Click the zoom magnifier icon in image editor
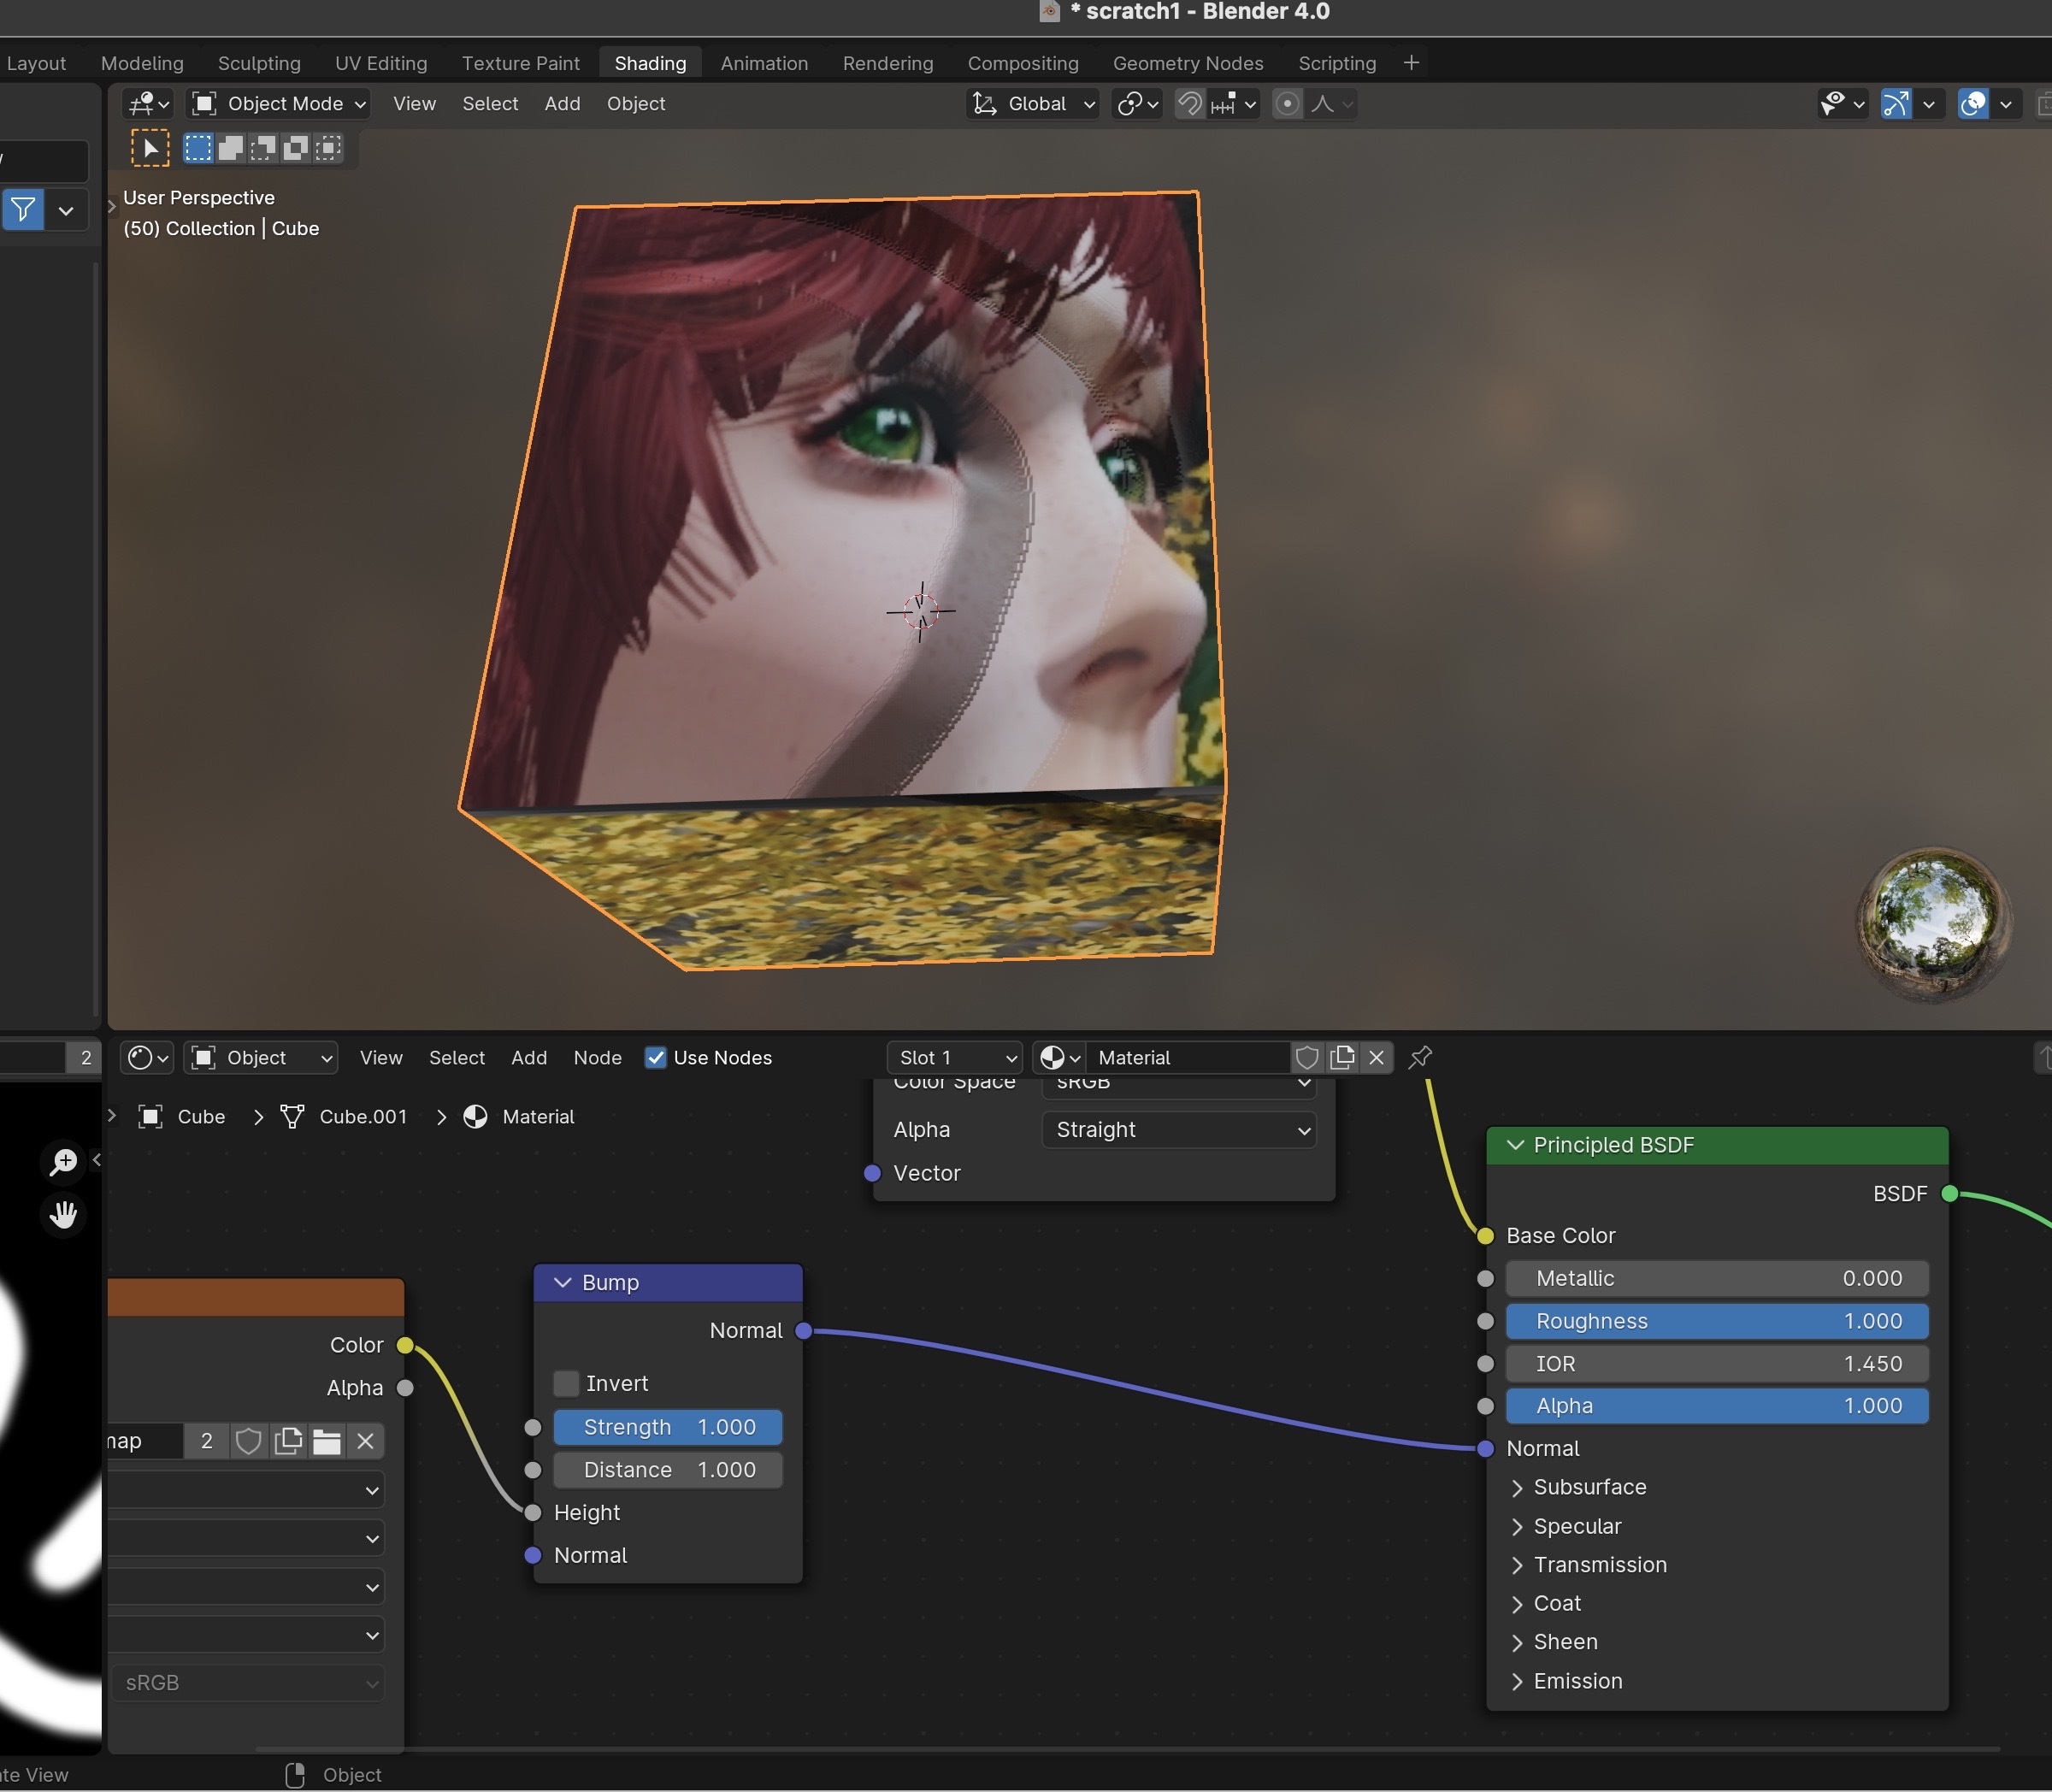 click(64, 1162)
